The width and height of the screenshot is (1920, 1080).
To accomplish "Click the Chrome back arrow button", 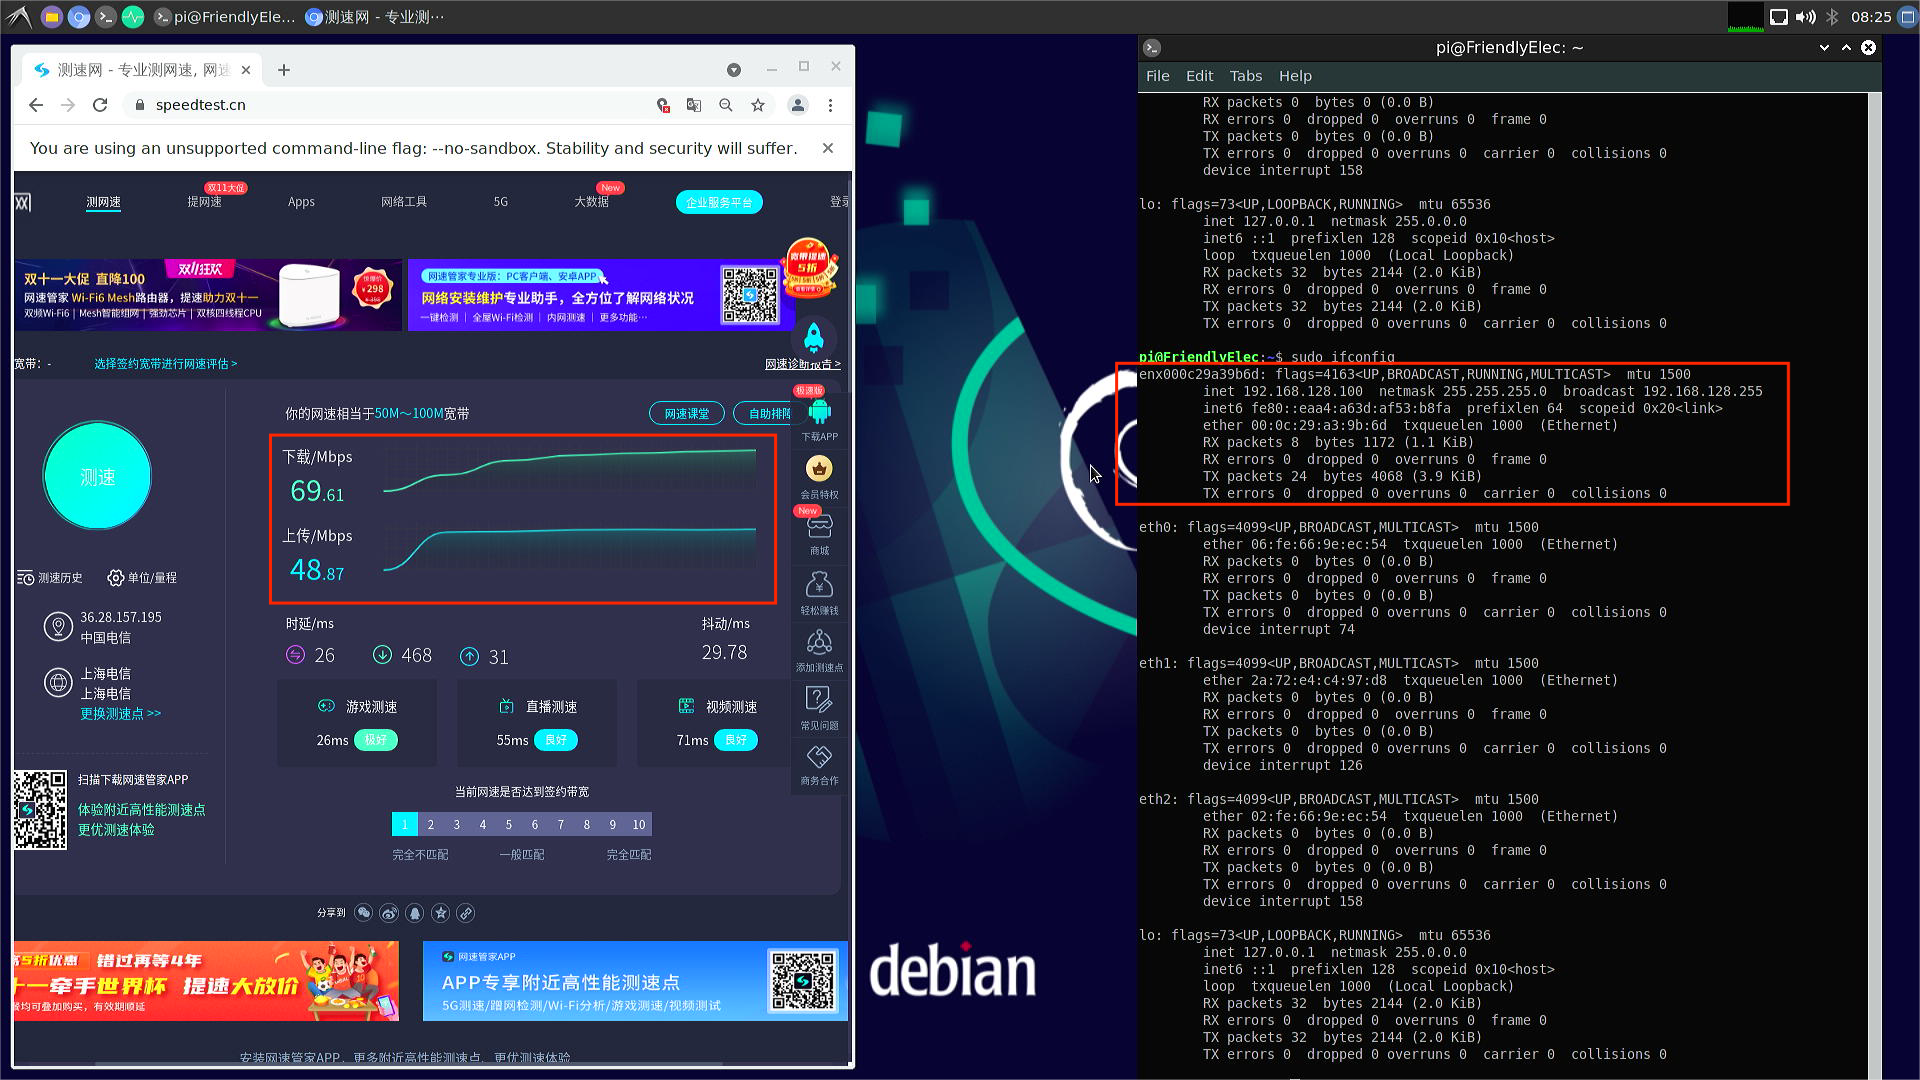I will point(36,105).
